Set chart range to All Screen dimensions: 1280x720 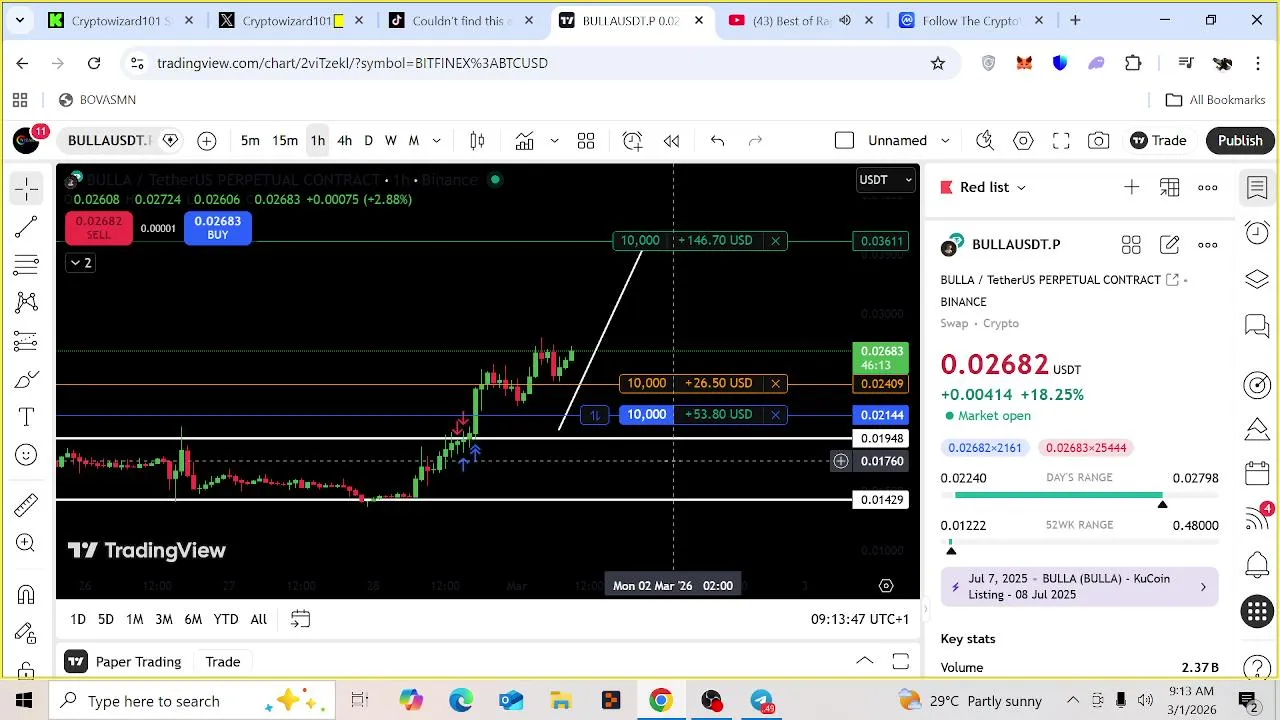258,620
